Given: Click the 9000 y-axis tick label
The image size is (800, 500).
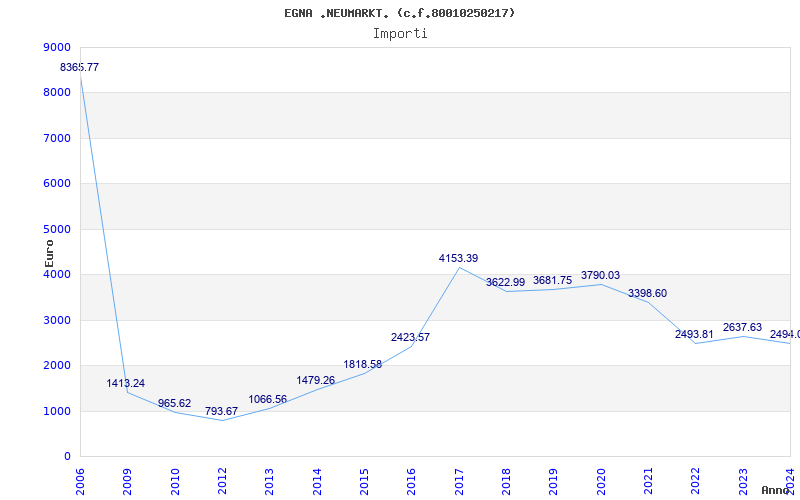Looking at the screenshot, I should [58, 47].
